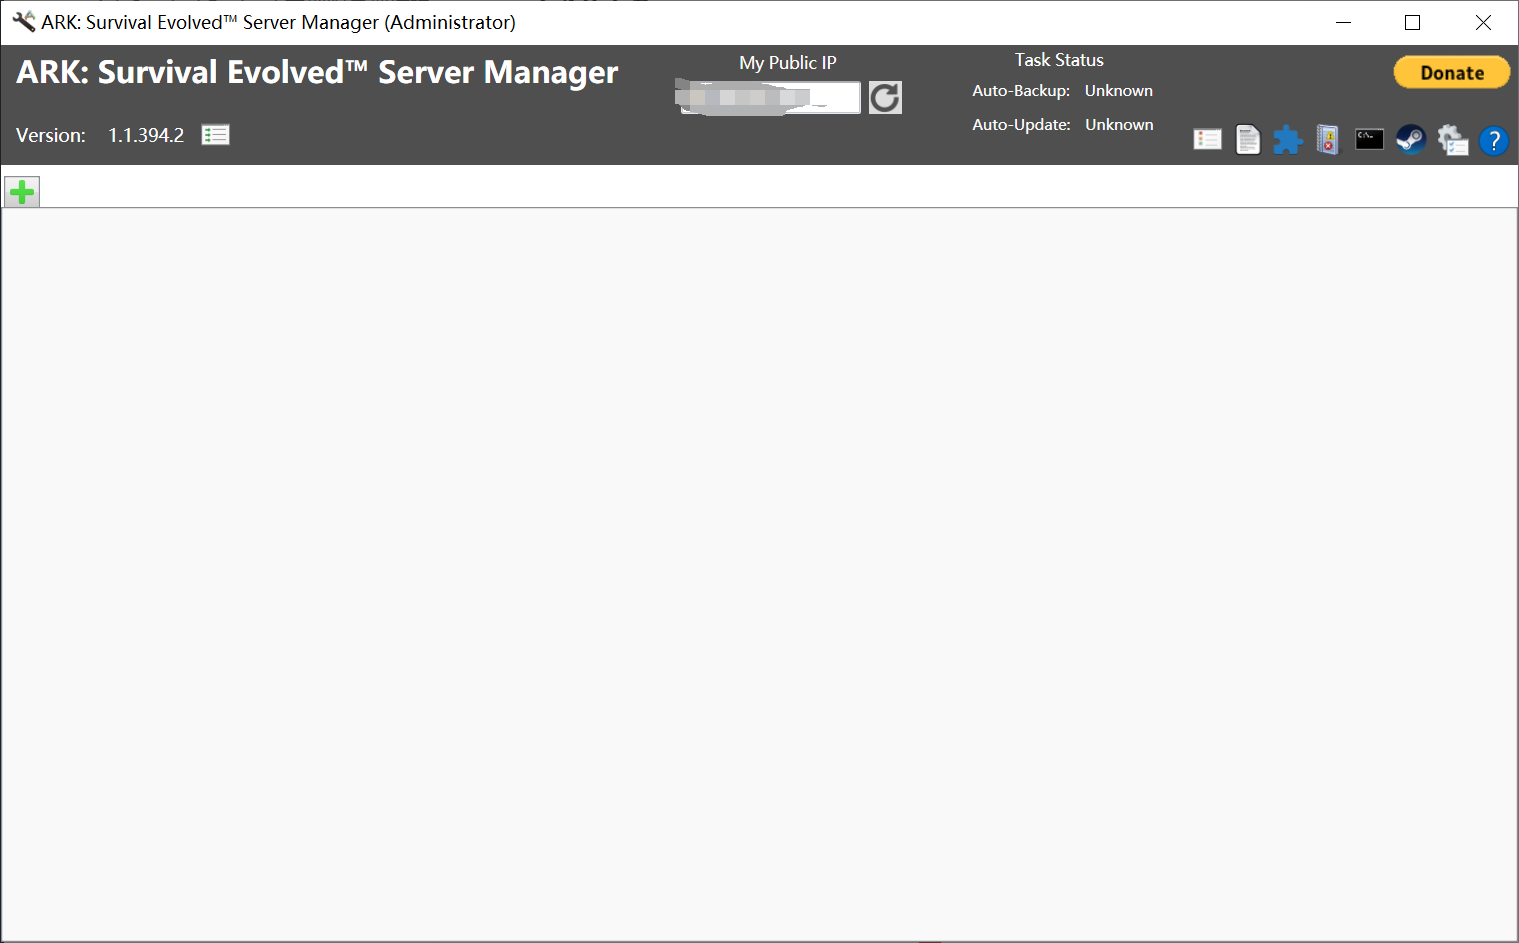The image size is (1519, 943).
Task: Click the My Public IP label
Action: pos(788,63)
